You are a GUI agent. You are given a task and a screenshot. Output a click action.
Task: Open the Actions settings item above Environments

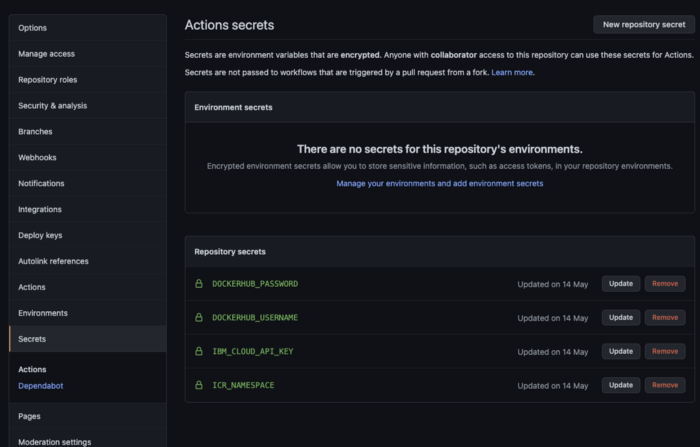[x=88, y=287]
